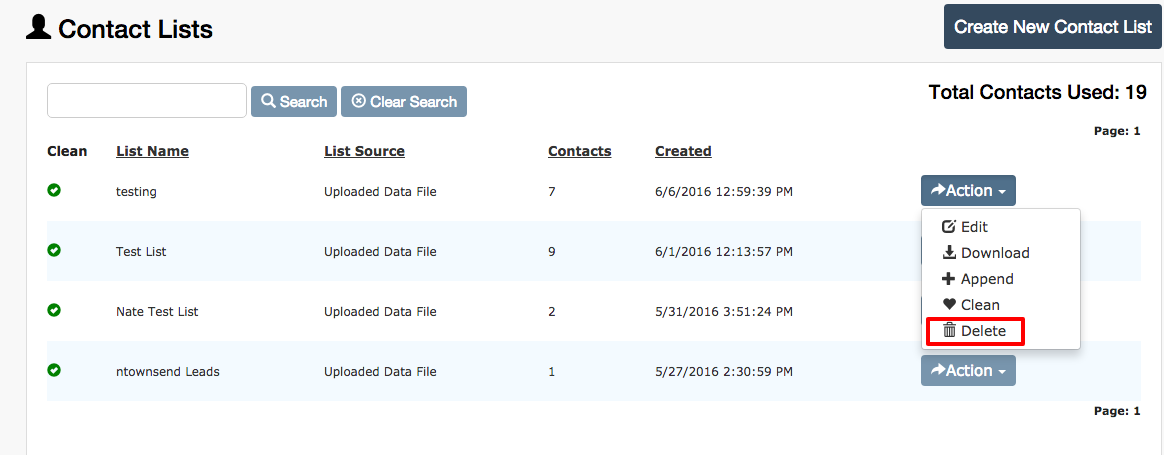Select Delete in the Action menu
The image size is (1164, 455).
coord(975,331)
